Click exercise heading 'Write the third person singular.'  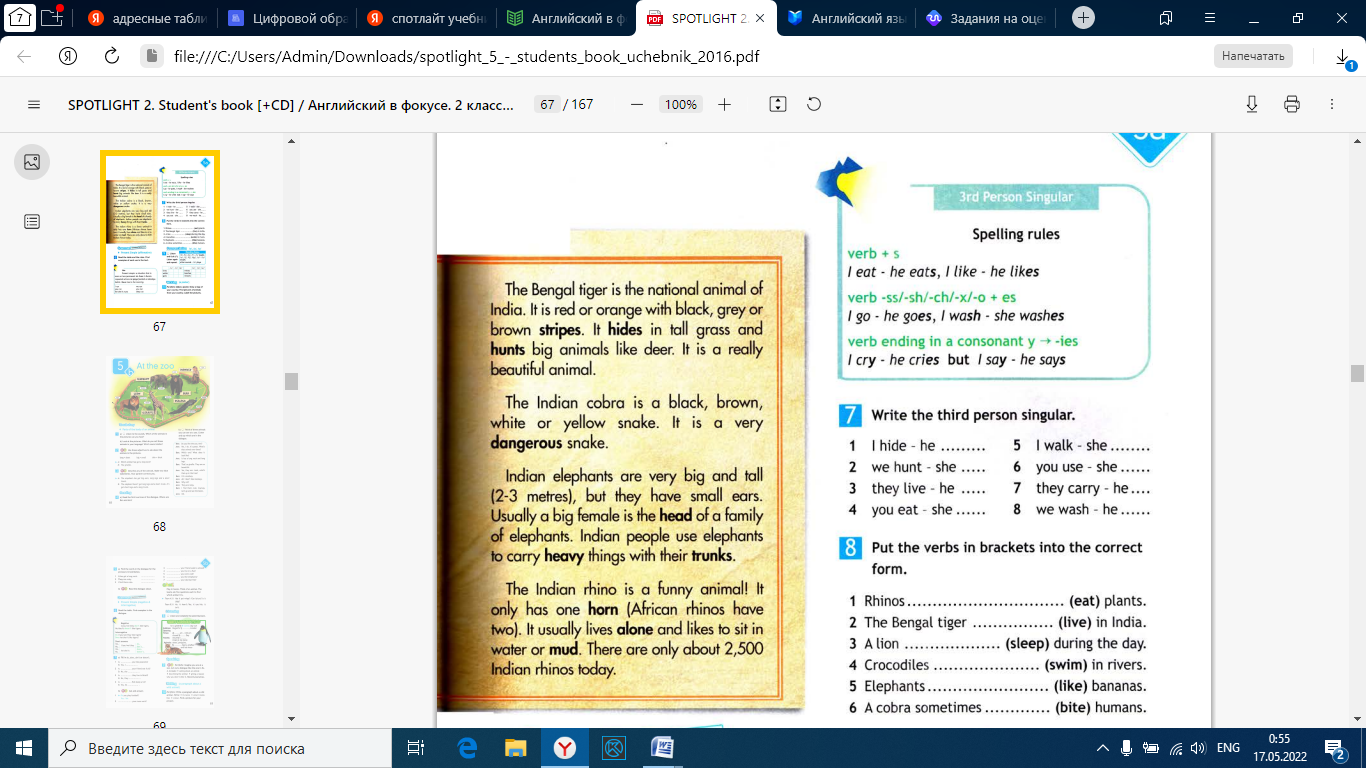(973, 415)
